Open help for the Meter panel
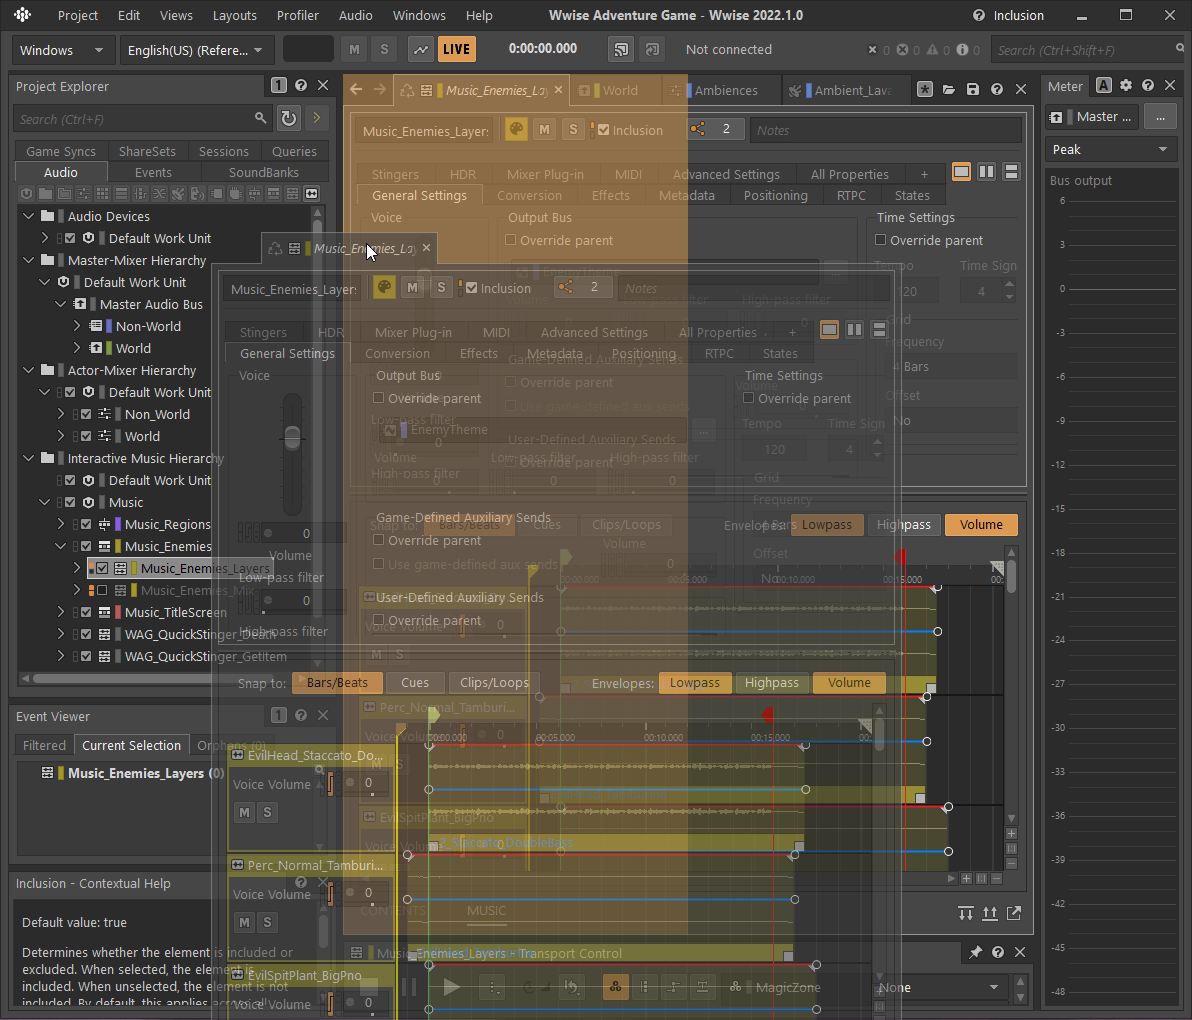 coord(1148,86)
